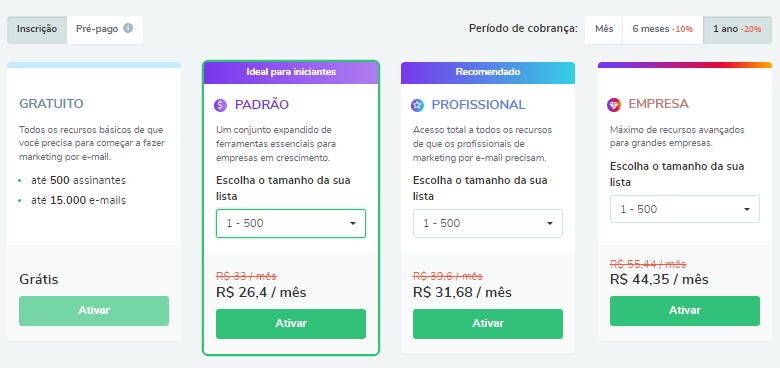The height and width of the screenshot is (368, 780).
Task: Click the EMPRESA plan title
Action: 659,104
